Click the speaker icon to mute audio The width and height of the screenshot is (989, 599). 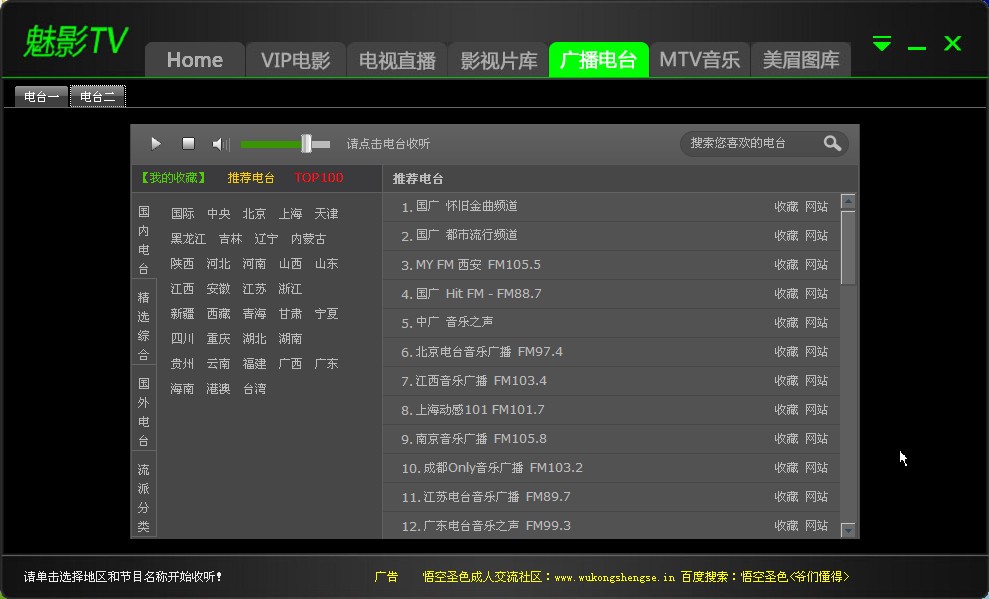[219, 143]
